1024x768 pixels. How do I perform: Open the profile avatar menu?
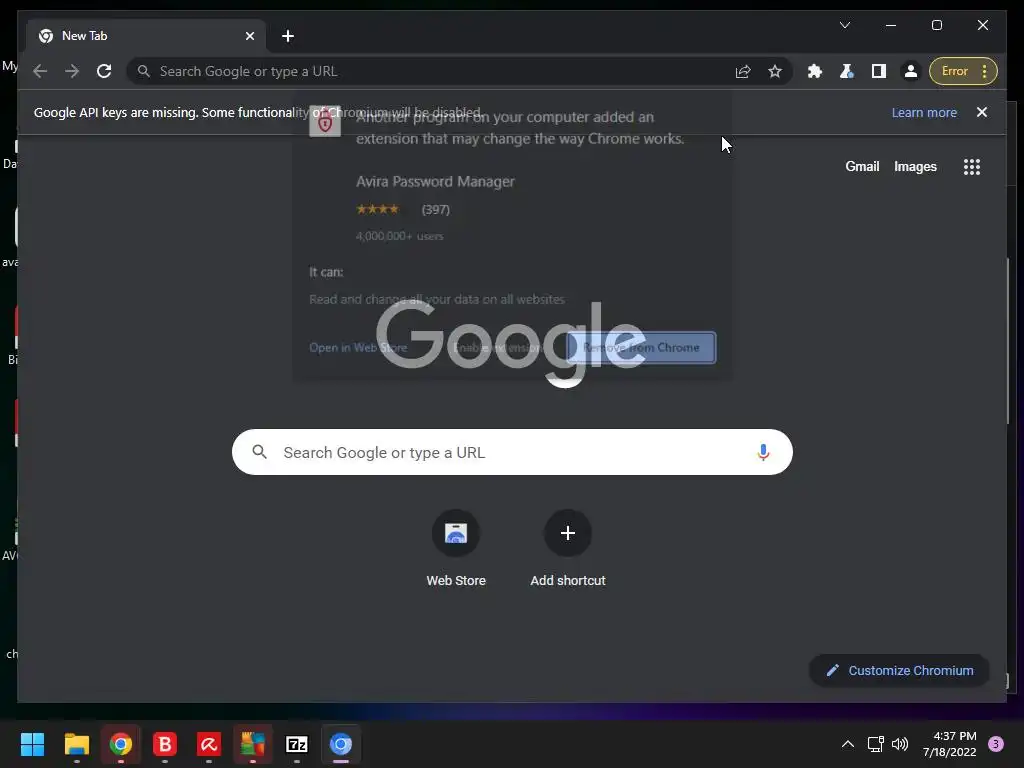(910, 71)
